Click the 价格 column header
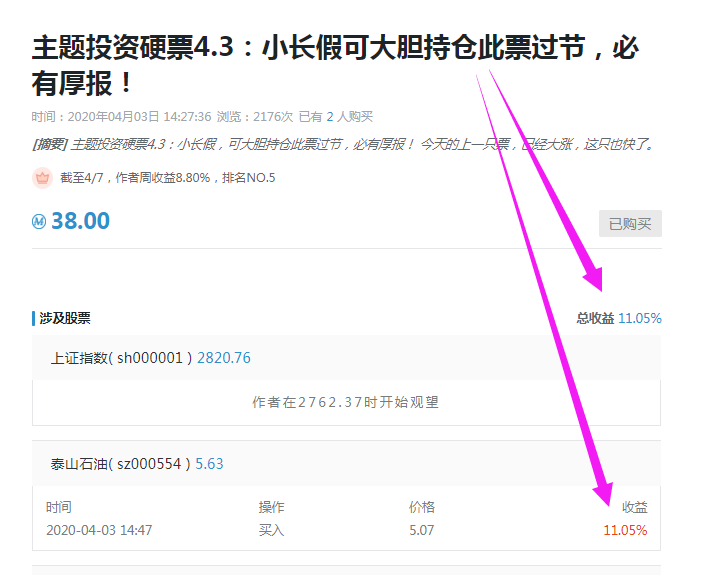The image size is (723, 575). pyautogui.click(x=421, y=507)
